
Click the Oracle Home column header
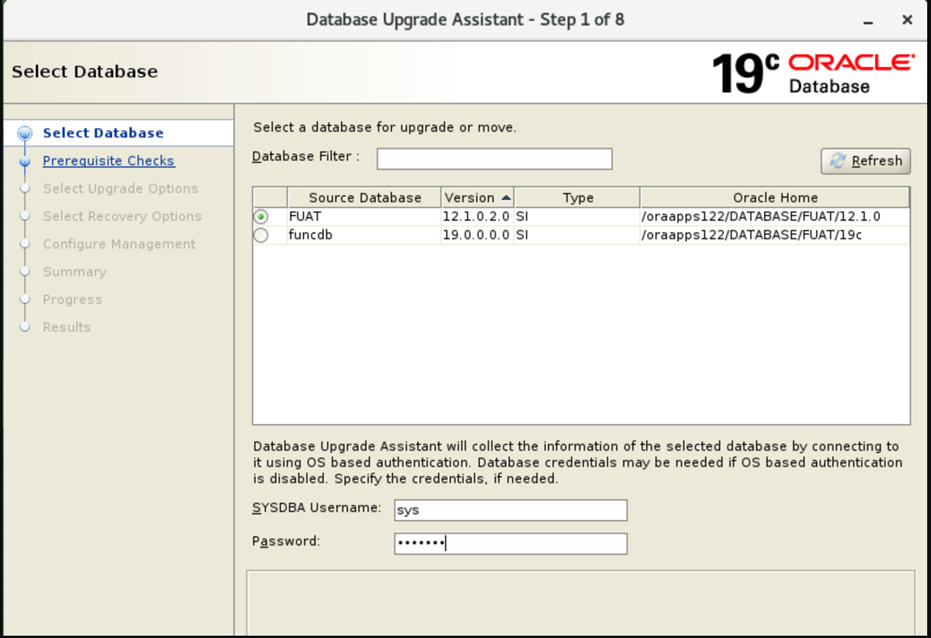coord(775,198)
